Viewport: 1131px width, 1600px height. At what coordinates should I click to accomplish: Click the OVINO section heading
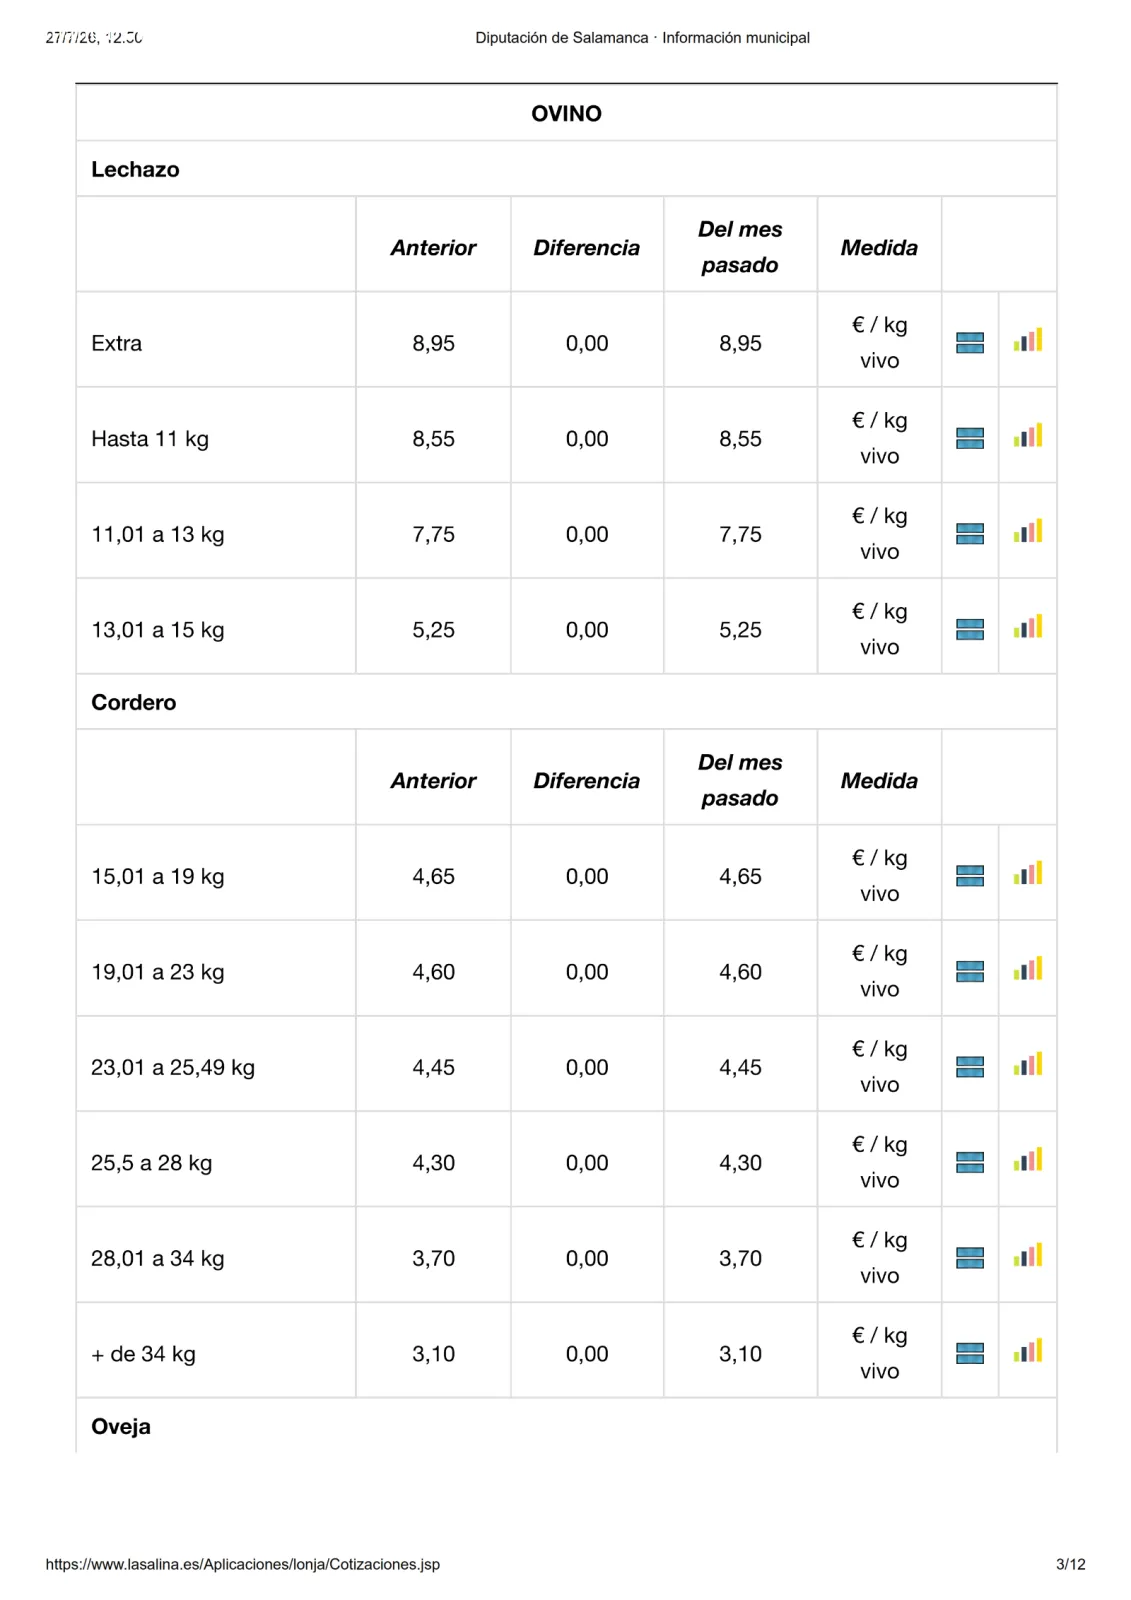566,113
